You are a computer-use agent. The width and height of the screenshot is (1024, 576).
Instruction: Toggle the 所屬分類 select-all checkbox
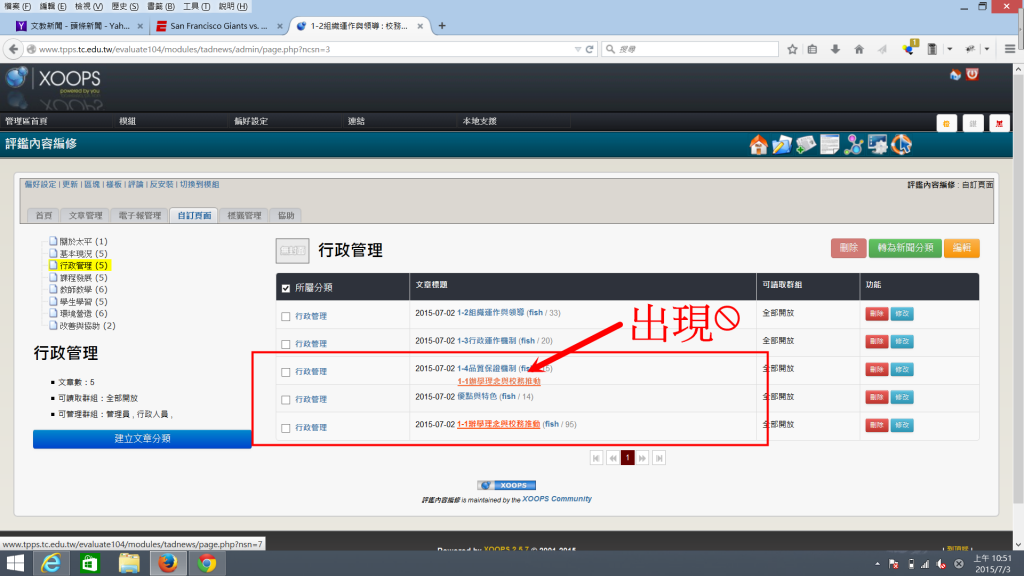[x=286, y=288]
